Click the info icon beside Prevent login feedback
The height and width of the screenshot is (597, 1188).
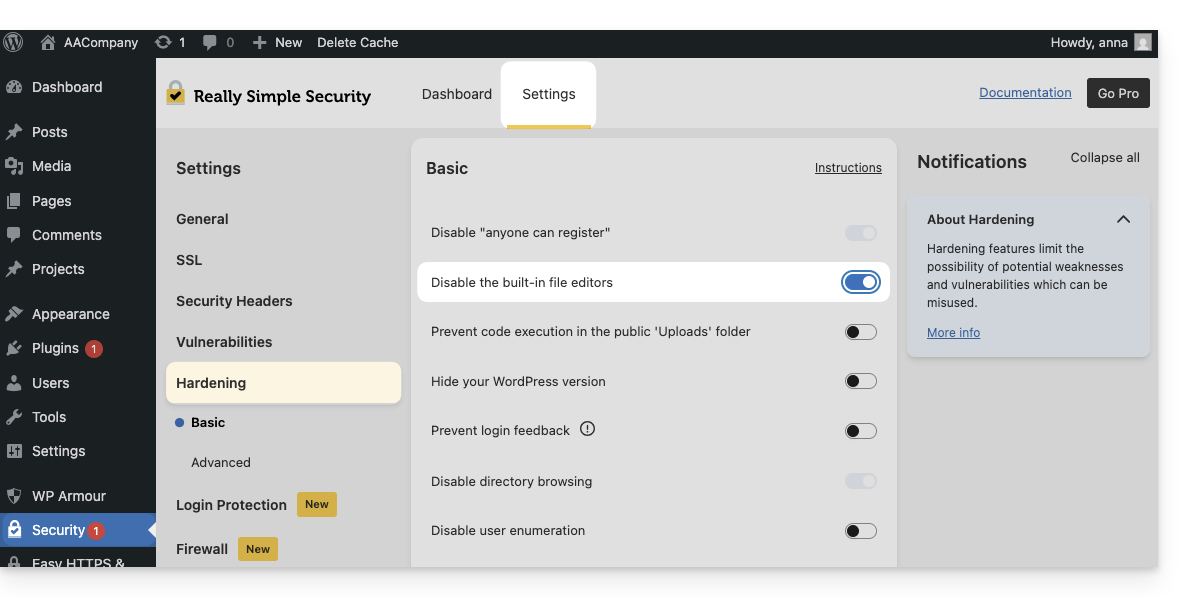pos(588,429)
